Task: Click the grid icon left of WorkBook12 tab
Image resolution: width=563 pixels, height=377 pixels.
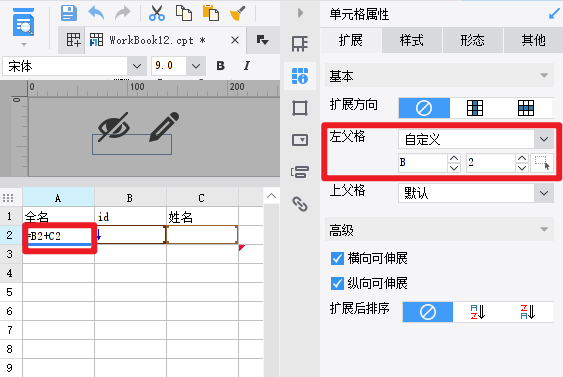Action: (x=73, y=40)
